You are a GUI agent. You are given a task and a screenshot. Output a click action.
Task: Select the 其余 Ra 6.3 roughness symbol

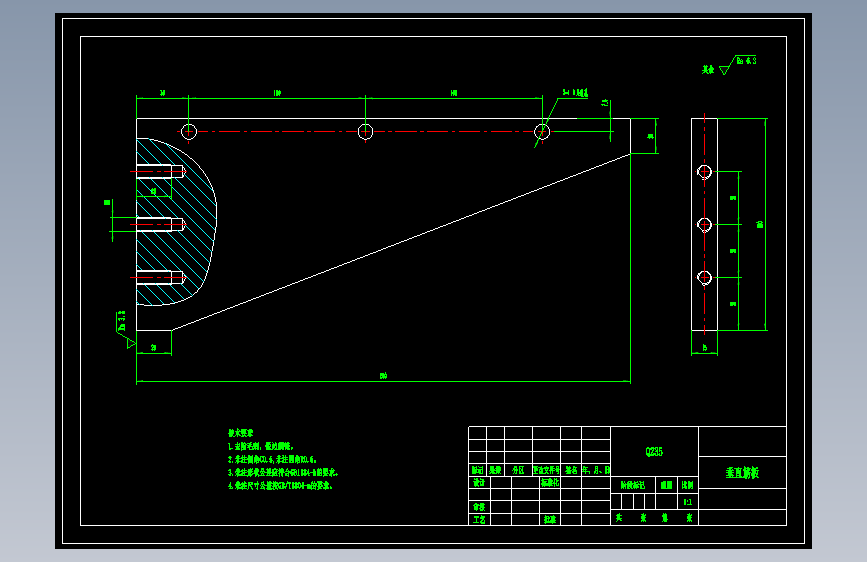pos(729,65)
